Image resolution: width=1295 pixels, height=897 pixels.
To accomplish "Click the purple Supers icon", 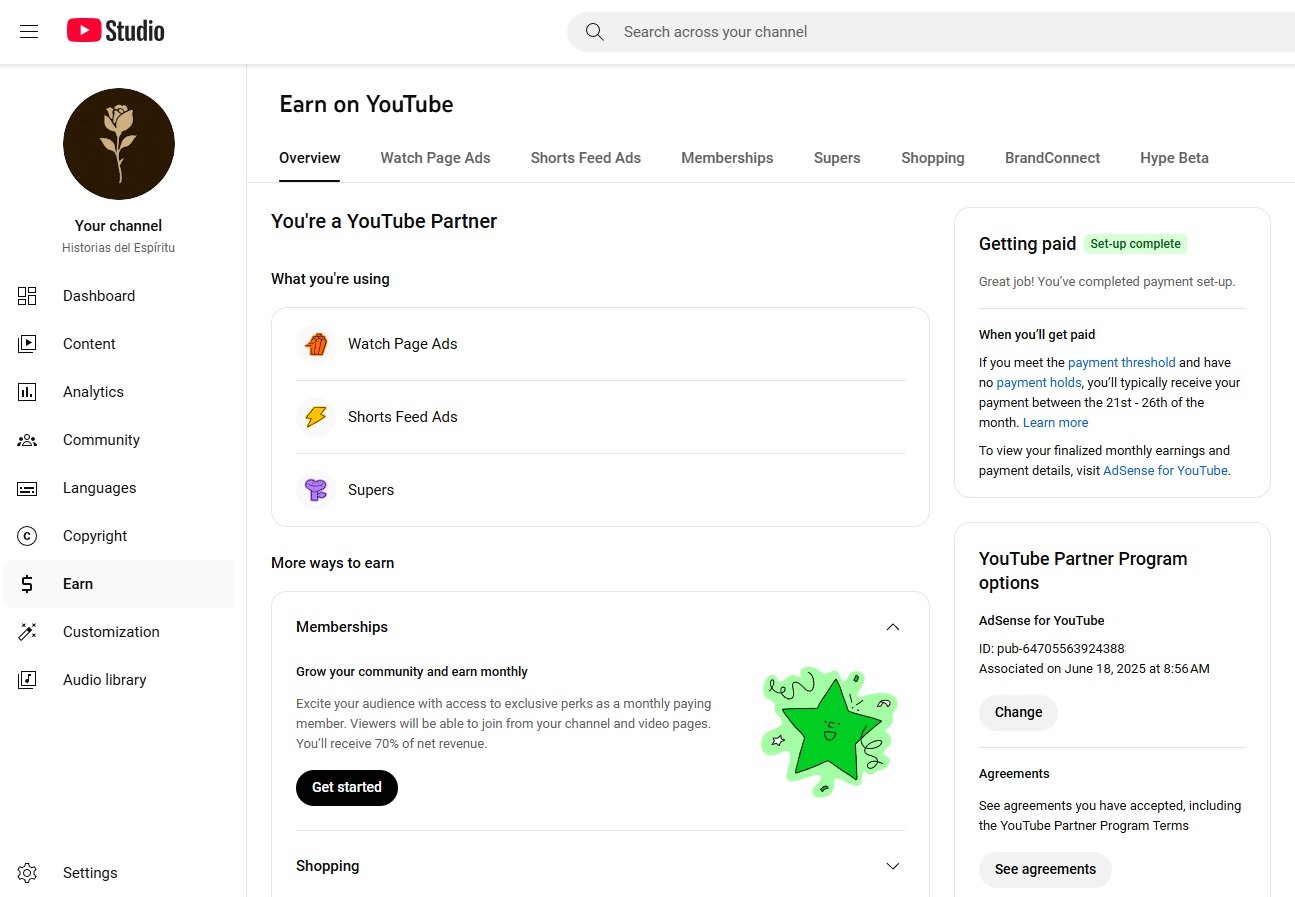I will 316,490.
